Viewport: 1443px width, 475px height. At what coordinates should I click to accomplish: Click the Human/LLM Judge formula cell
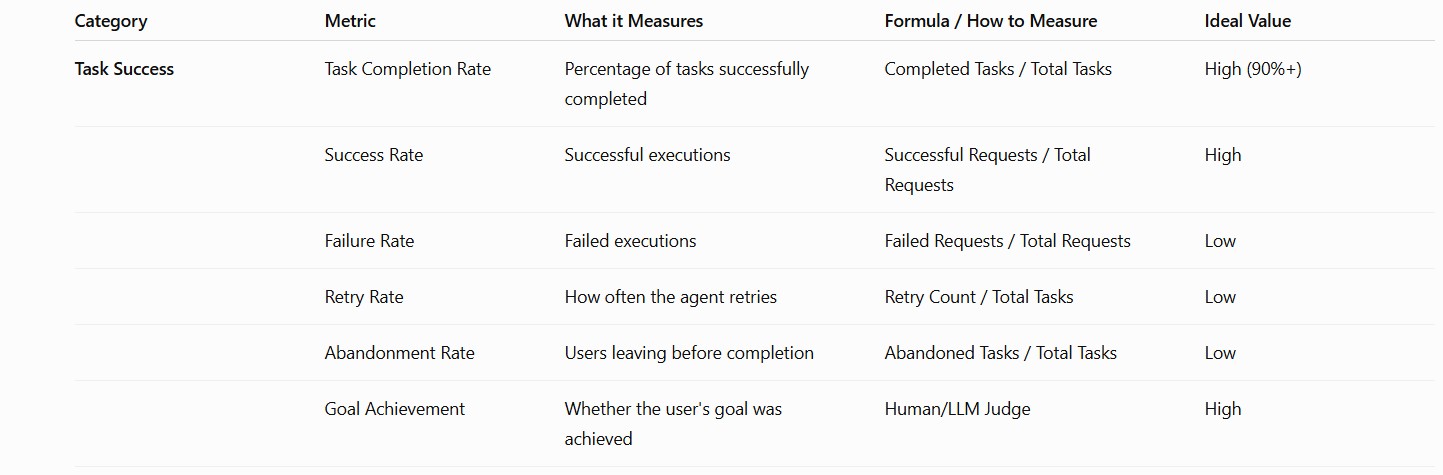(957, 409)
